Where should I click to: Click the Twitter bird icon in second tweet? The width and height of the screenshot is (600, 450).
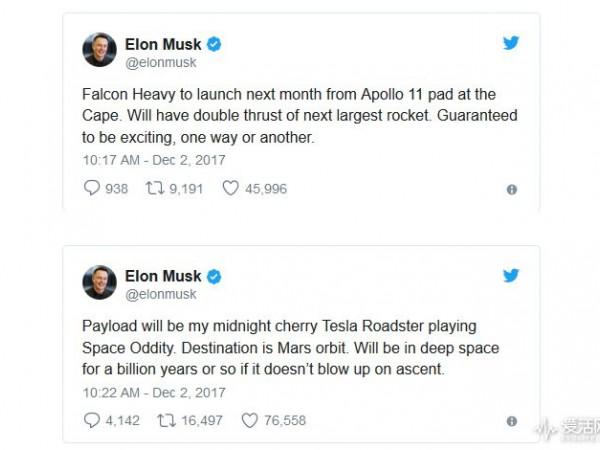pyautogui.click(x=511, y=276)
